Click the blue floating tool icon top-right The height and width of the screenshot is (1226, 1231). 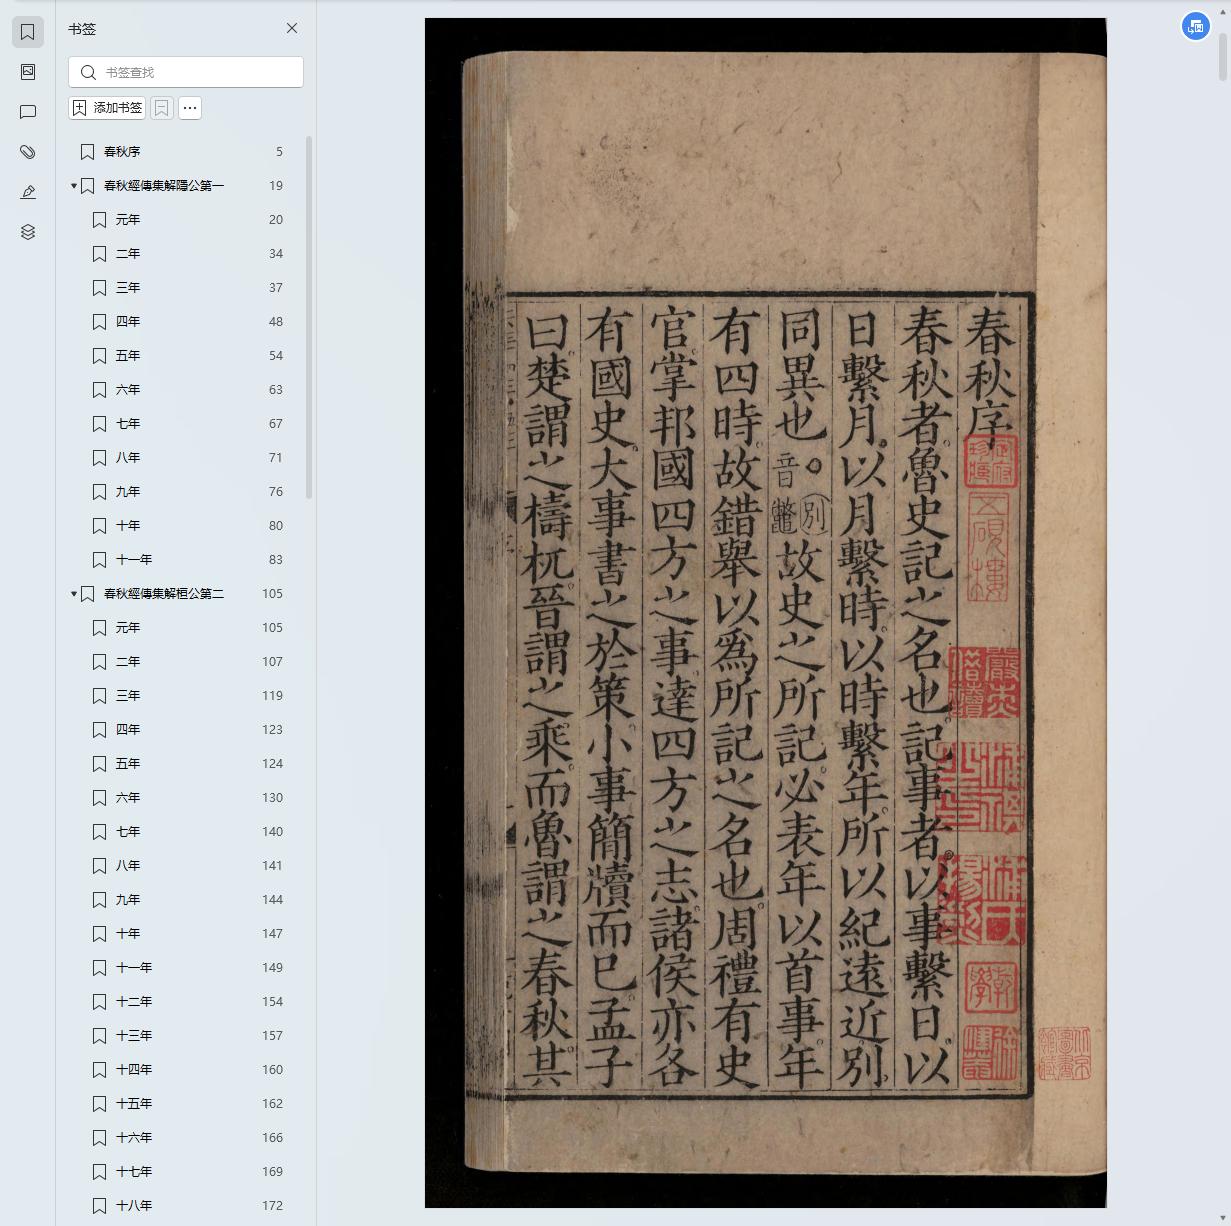1195,27
